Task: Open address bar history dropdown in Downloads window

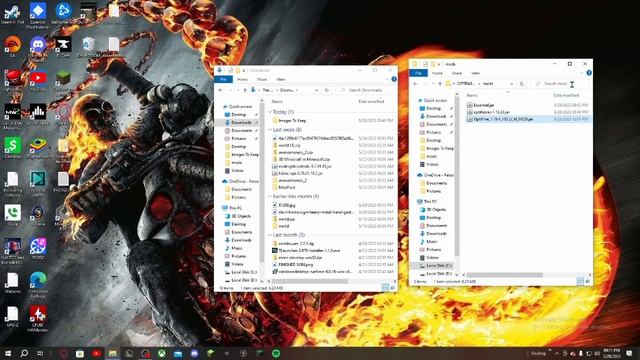Action: [316, 90]
